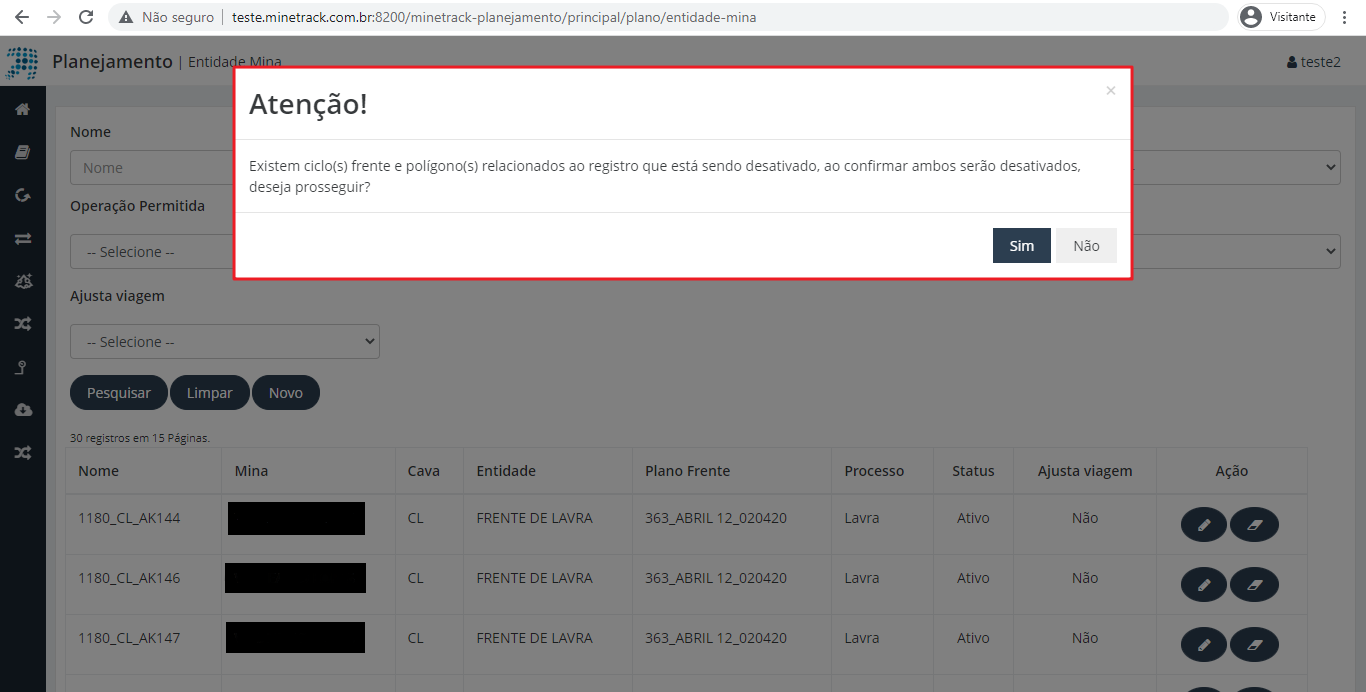This screenshot has width=1366, height=692.
Task: Click the Não seguro warning icon
Action: [126, 17]
